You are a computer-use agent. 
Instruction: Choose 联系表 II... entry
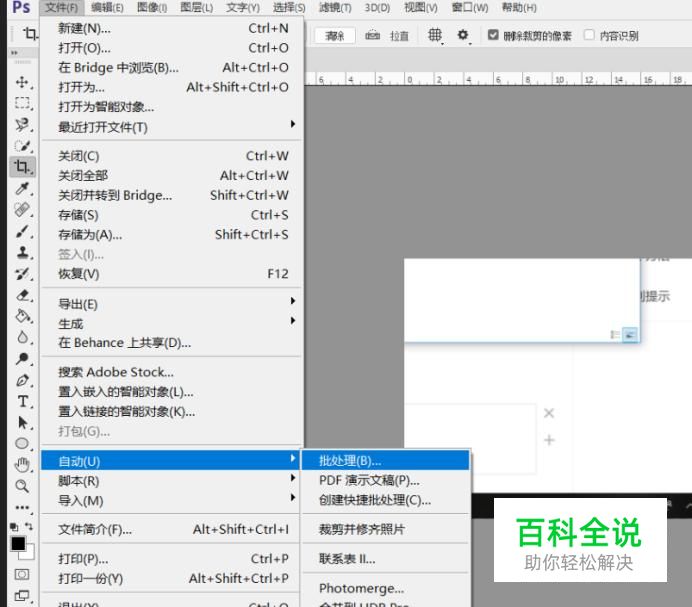click(x=385, y=559)
